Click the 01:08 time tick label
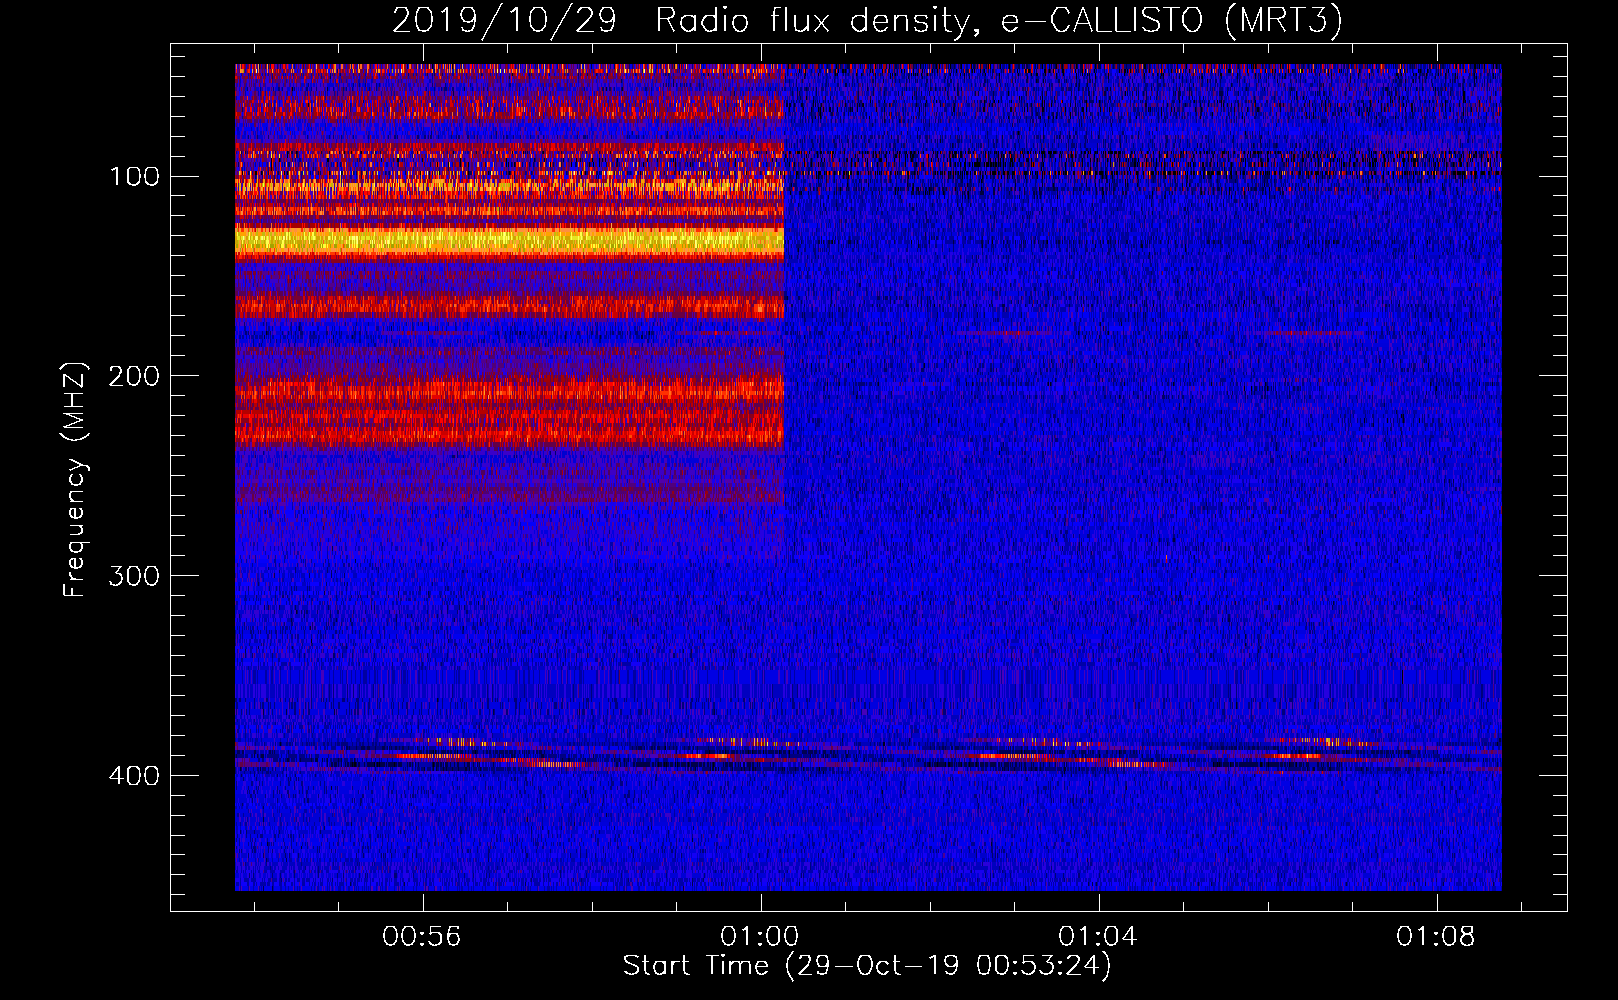 [x=1436, y=936]
